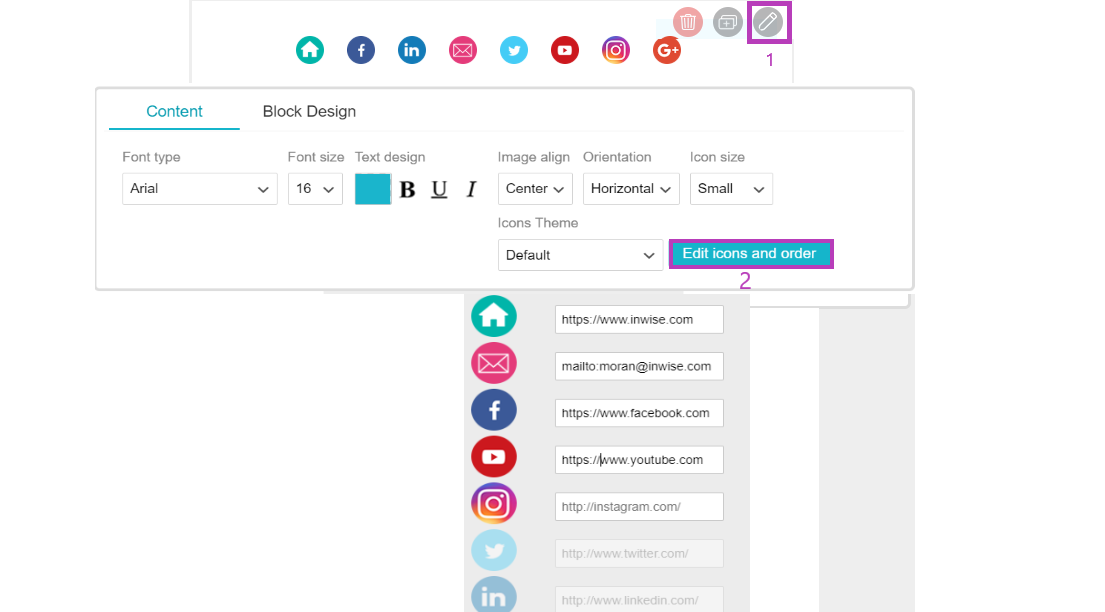Select the LinkedIn social icon
1105x612 pixels.
[x=411, y=50]
